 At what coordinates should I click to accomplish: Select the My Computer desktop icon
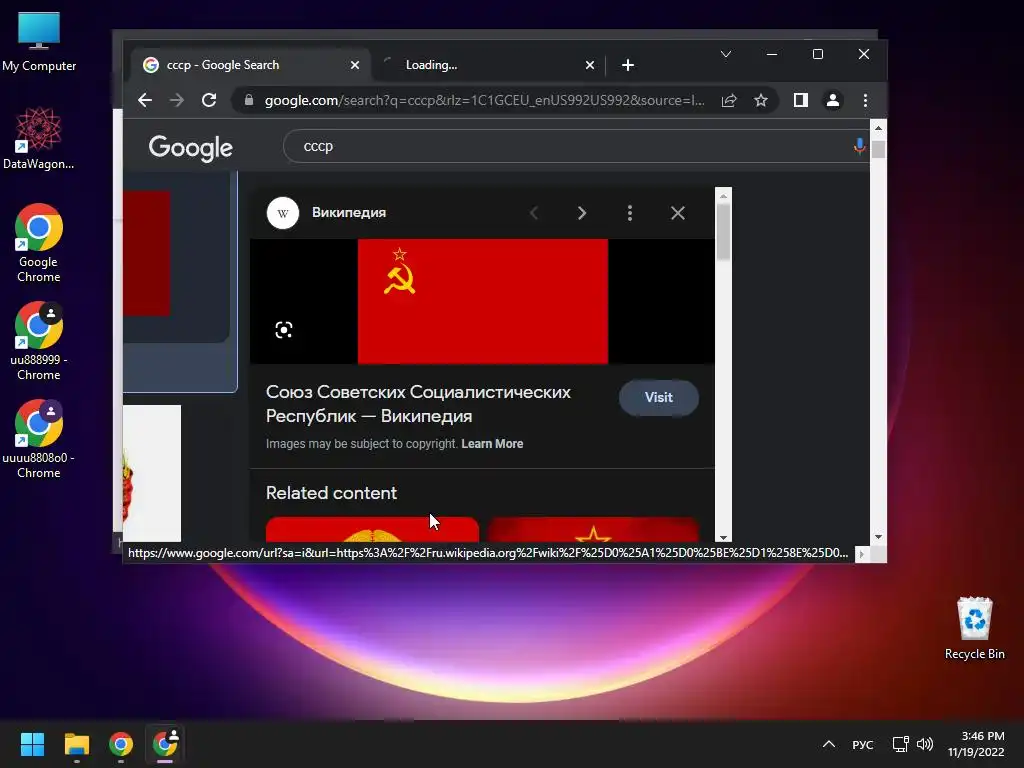[x=39, y=42]
